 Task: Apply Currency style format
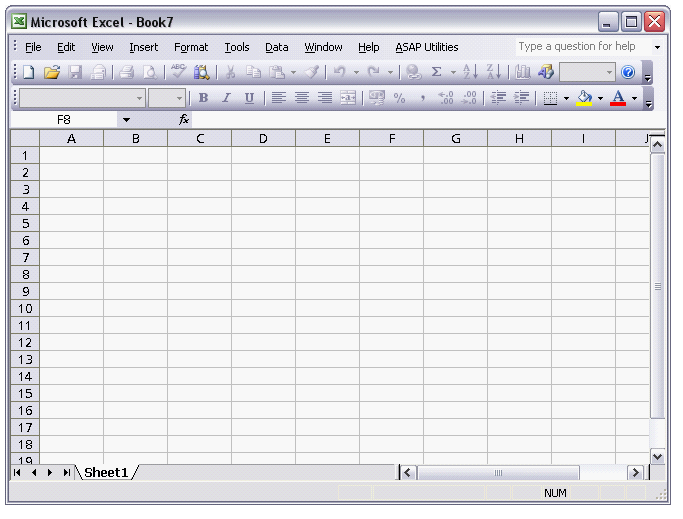[x=377, y=98]
